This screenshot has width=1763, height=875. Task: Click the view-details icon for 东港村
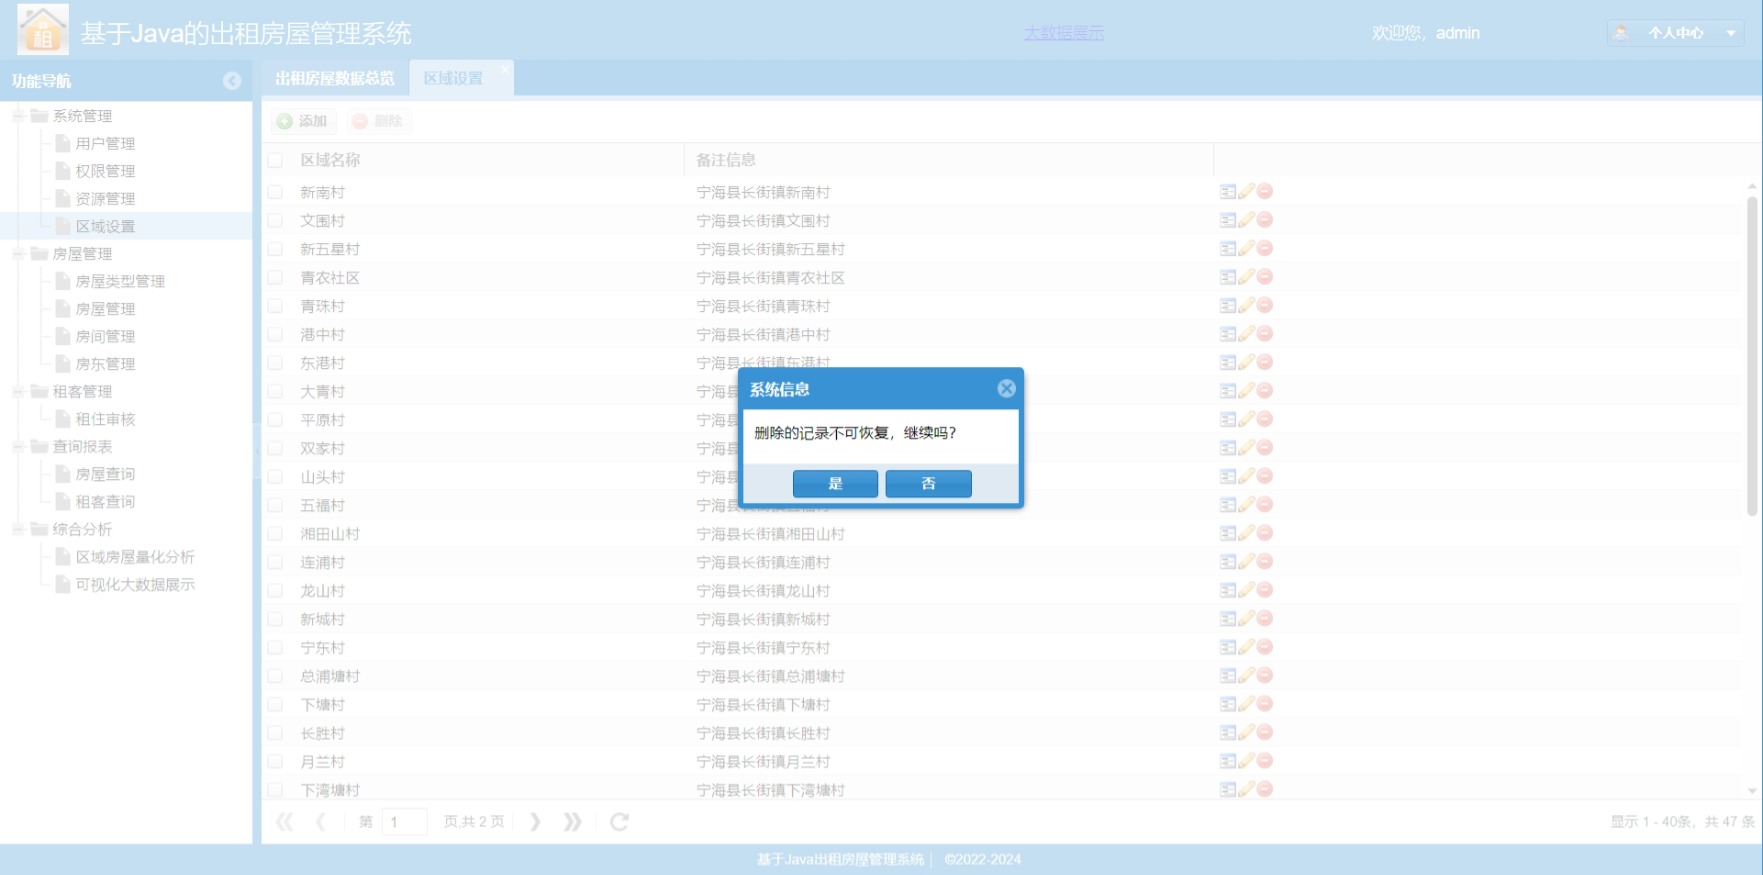(x=1228, y=362)
